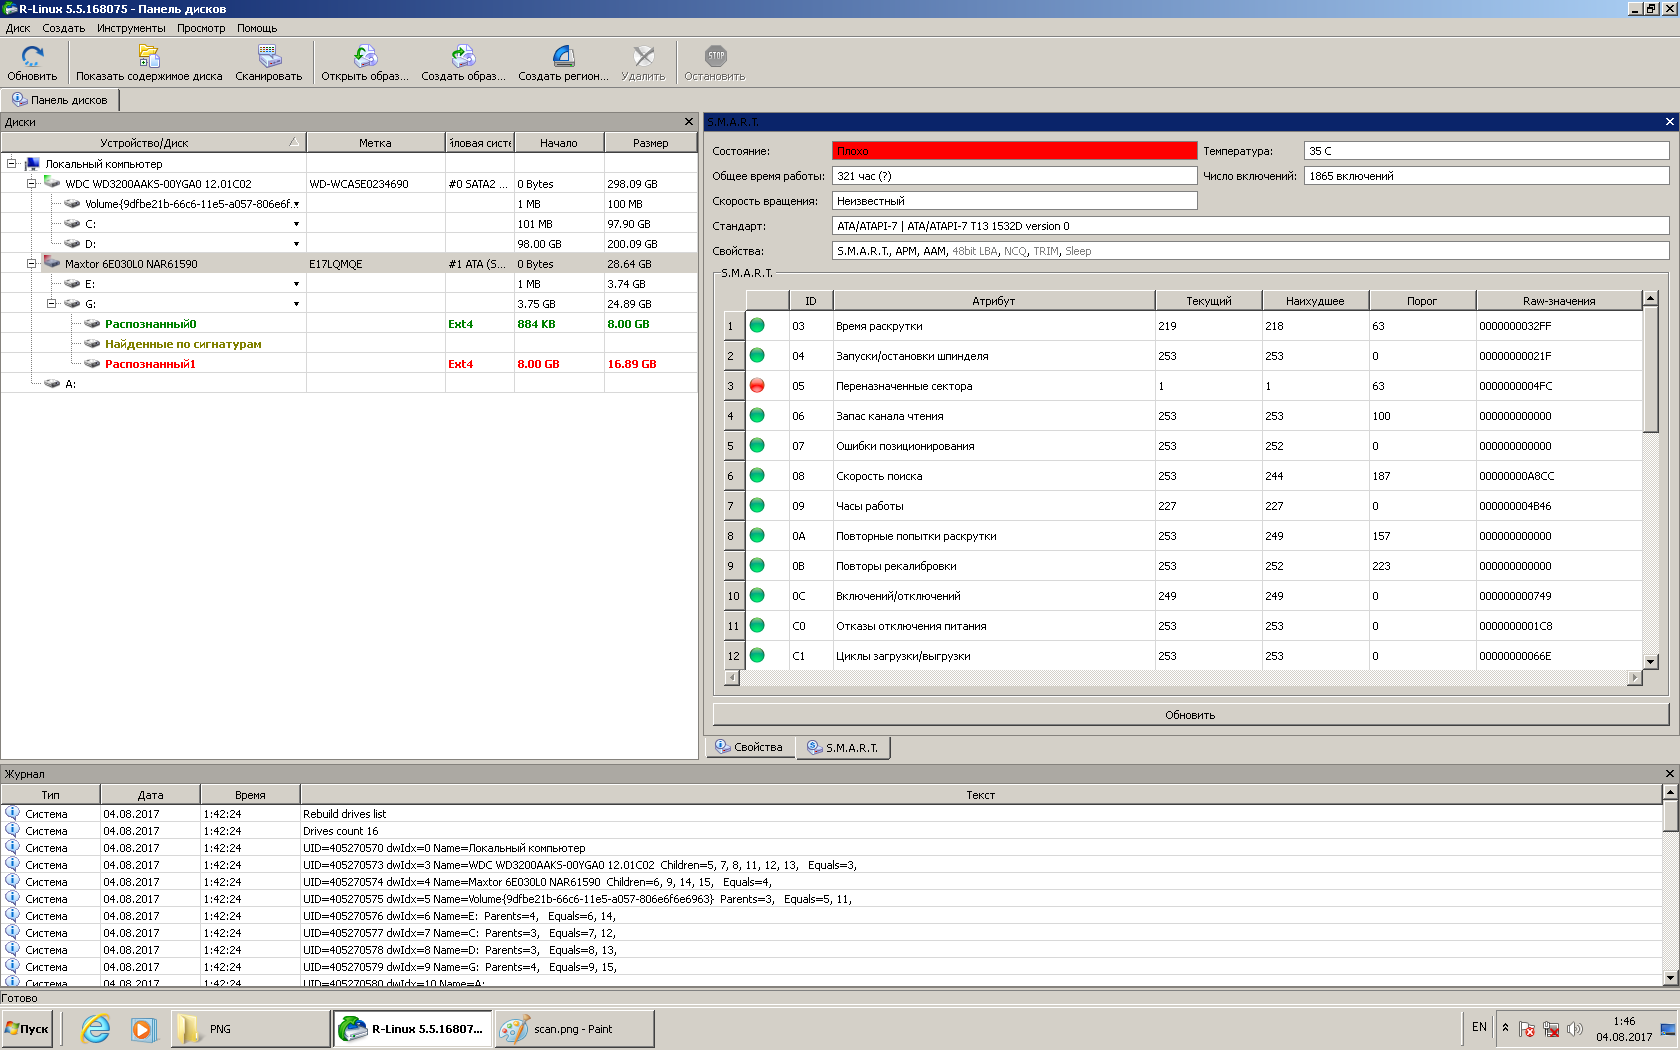Open the Инструменты menu
The image size is (1680, 1050).
[131, 28]
